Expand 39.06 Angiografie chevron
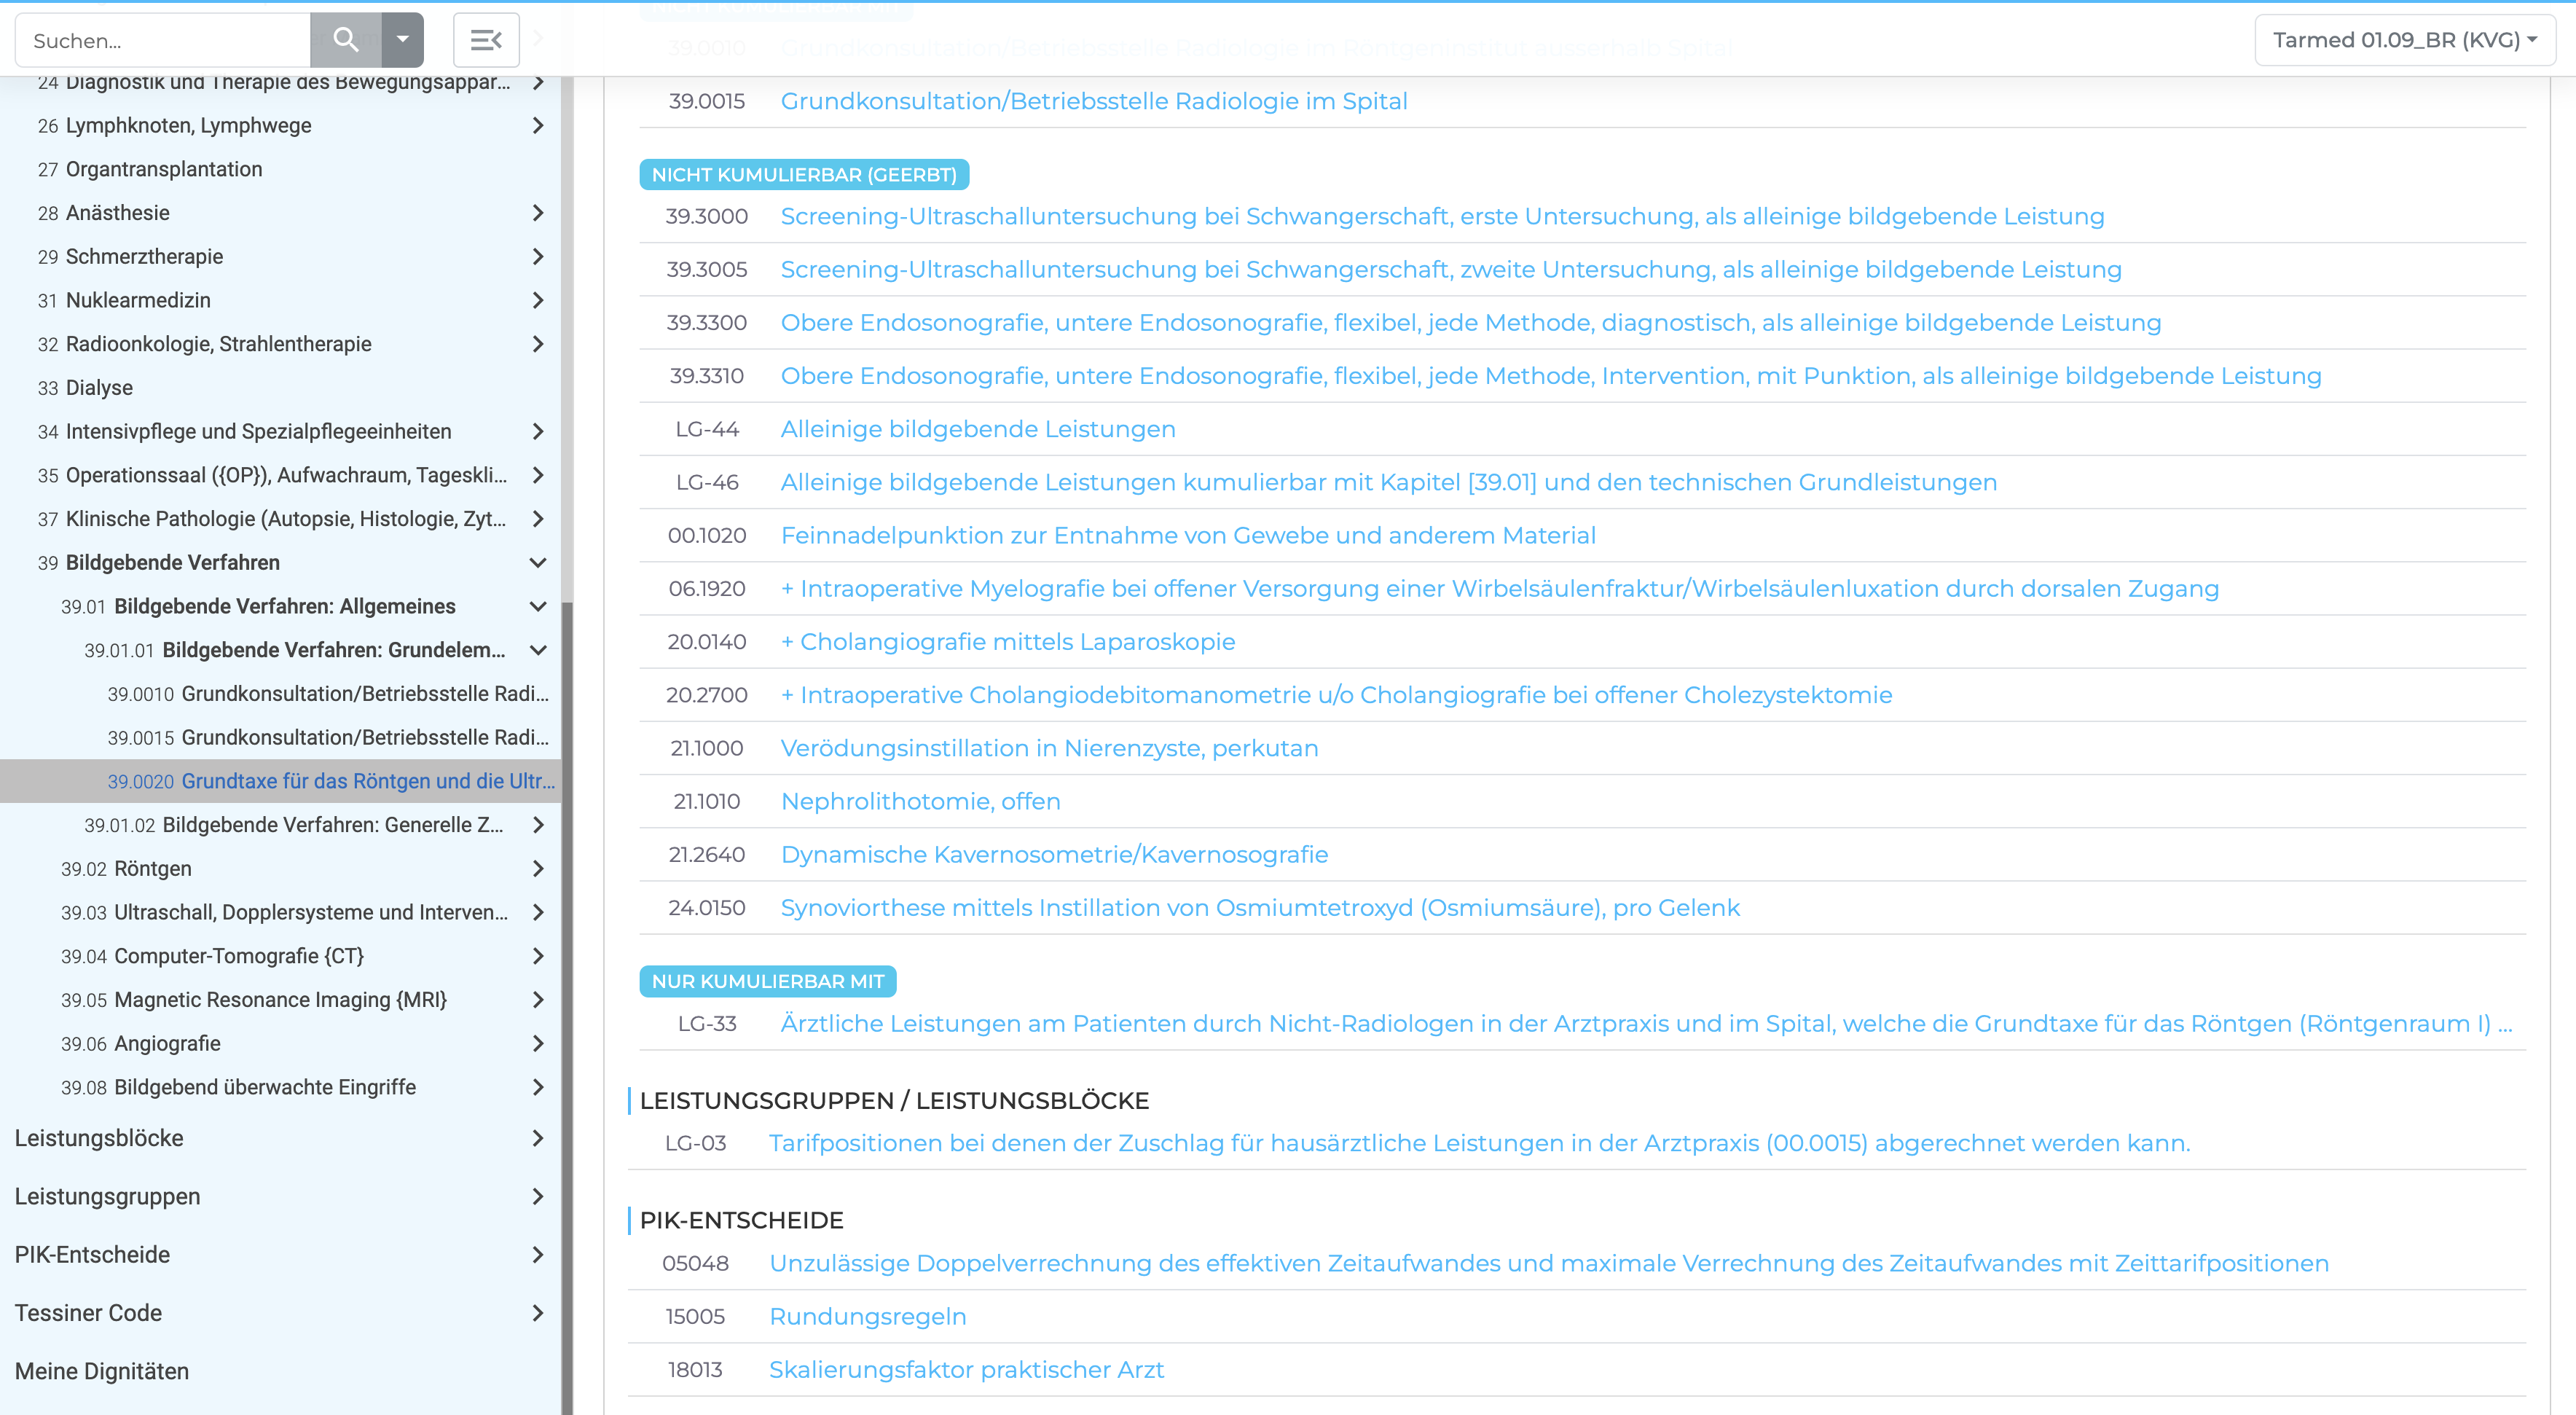The height and width of the screenshot is (1415, 2576). point(538,1043)
